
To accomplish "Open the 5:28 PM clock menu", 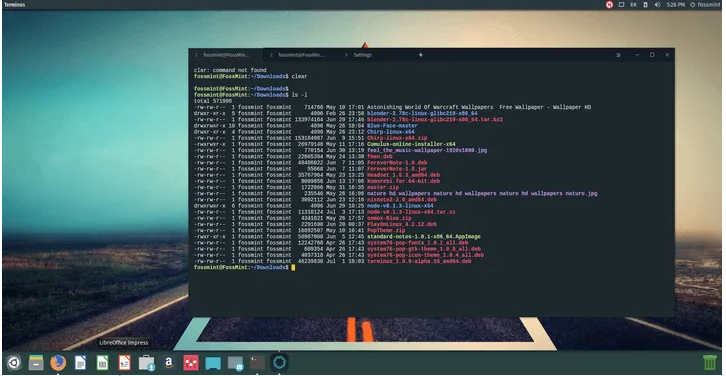I will (x=676, y=5).
